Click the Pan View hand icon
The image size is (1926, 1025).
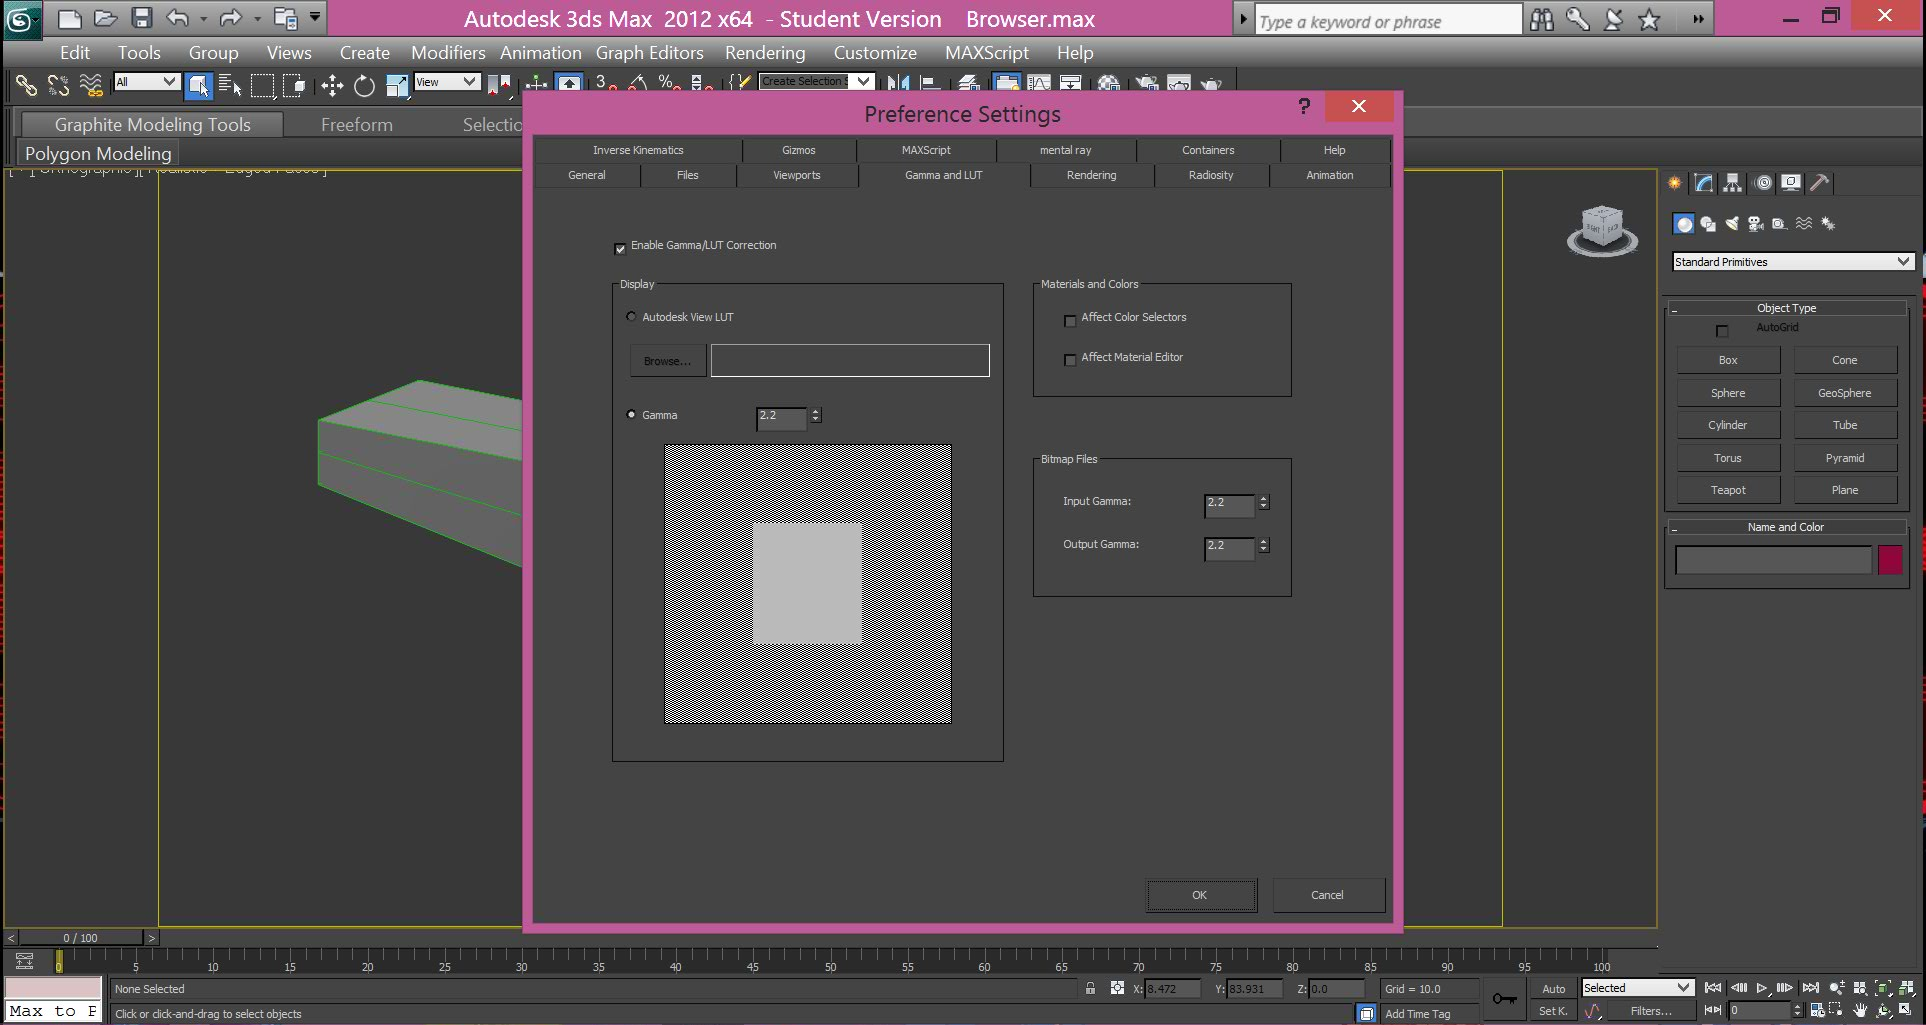(x=1860, y=1011)
